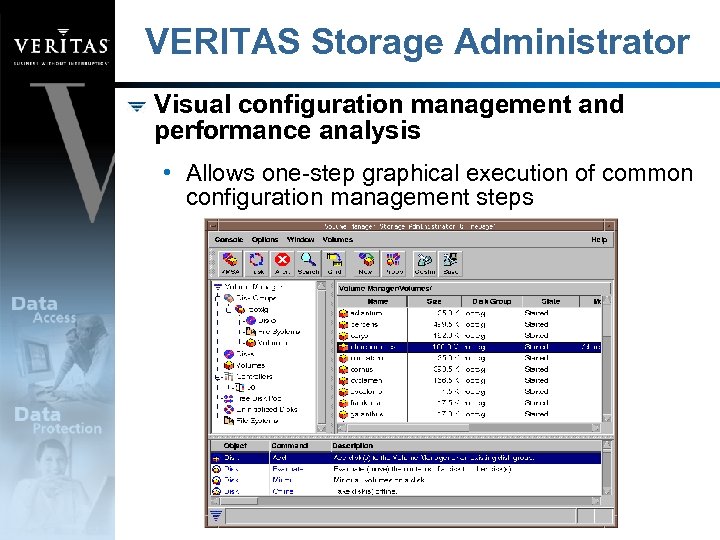
Task: Open the Props toolbar icon
Action: [x=394, y=264]
